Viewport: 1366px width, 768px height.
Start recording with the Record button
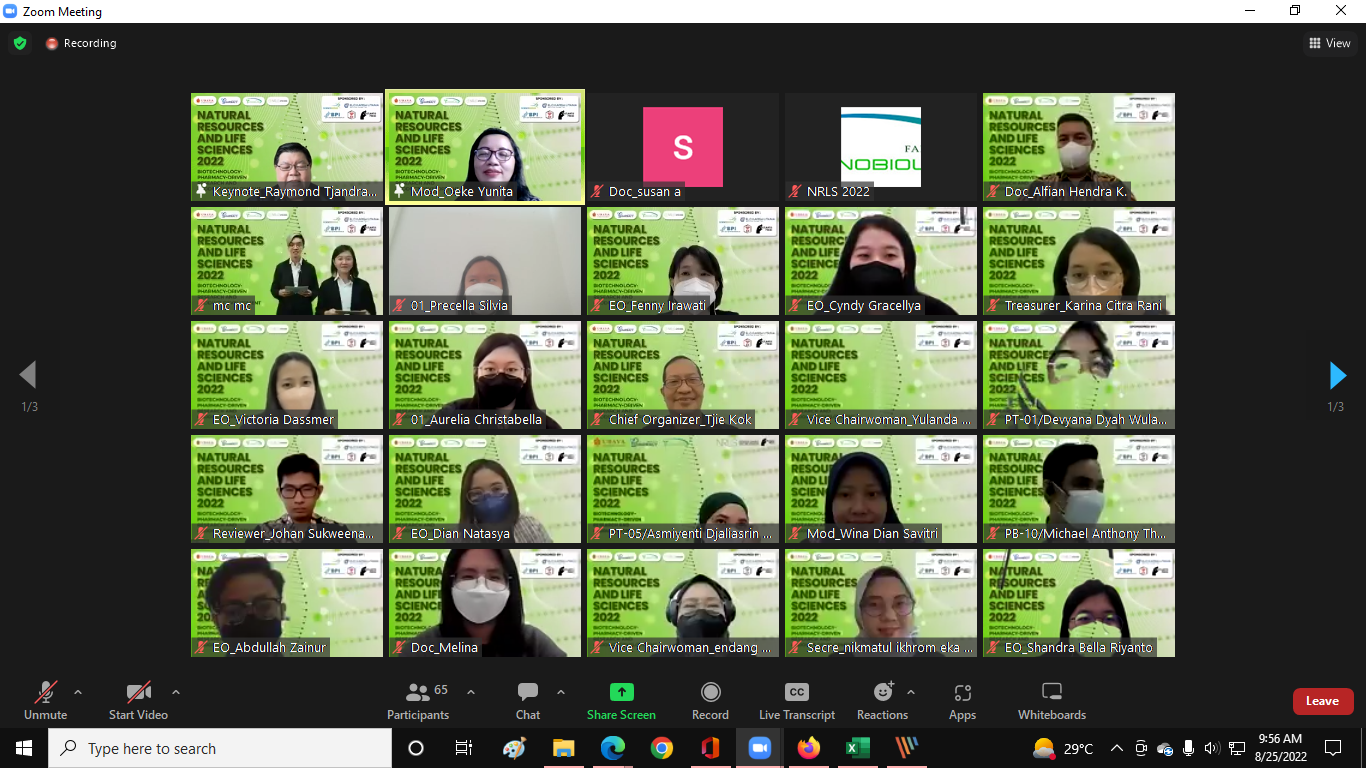[x=710, y=700]
